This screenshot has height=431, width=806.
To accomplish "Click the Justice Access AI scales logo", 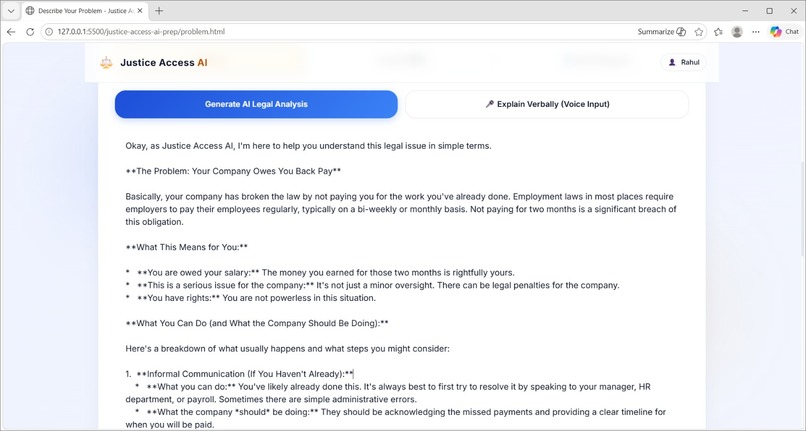I will click(106, 63).
